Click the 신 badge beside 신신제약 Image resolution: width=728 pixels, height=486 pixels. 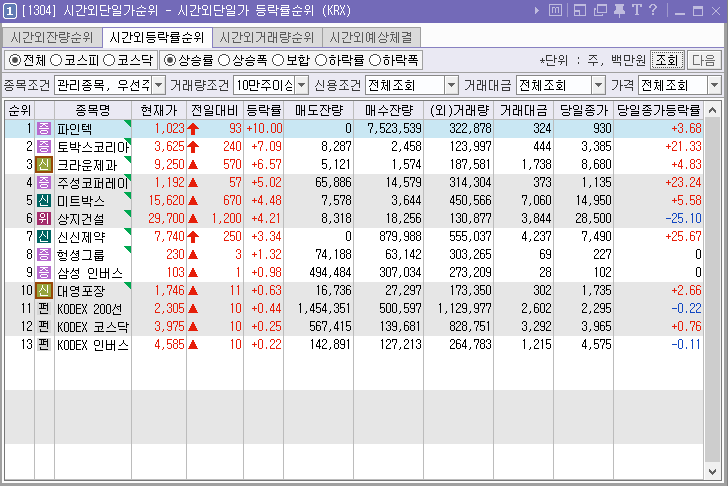coord(44,237)
